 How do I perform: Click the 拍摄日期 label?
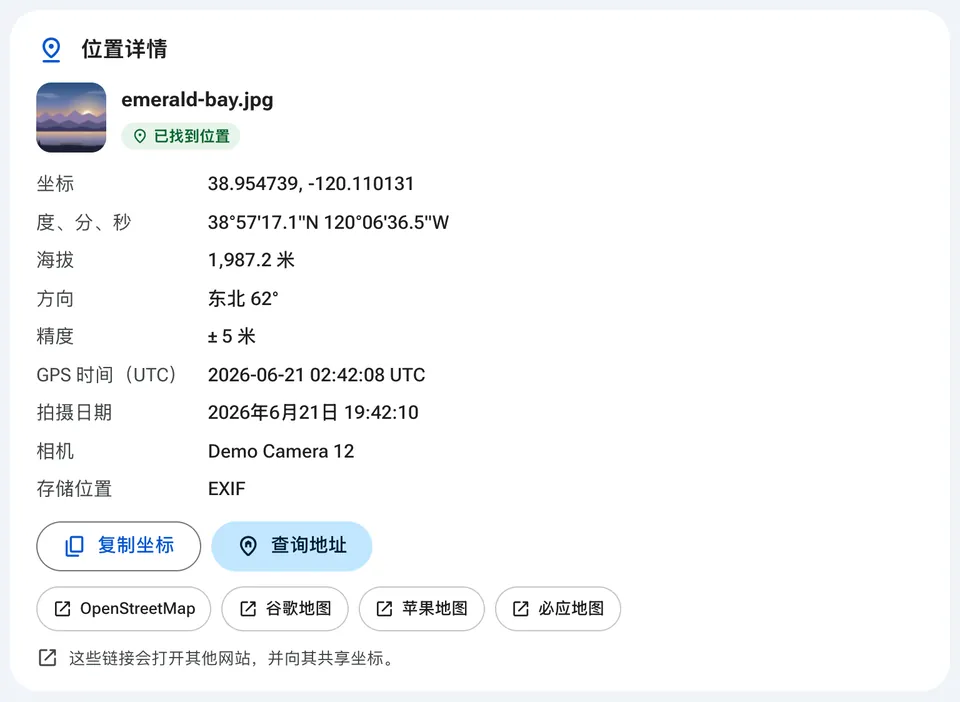[74, 413]
